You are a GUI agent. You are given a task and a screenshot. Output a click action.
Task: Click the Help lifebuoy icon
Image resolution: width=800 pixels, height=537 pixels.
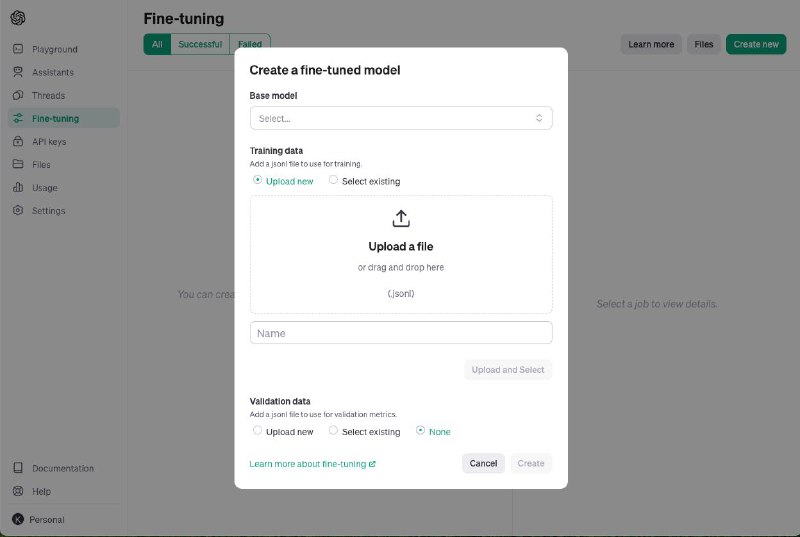18,491
